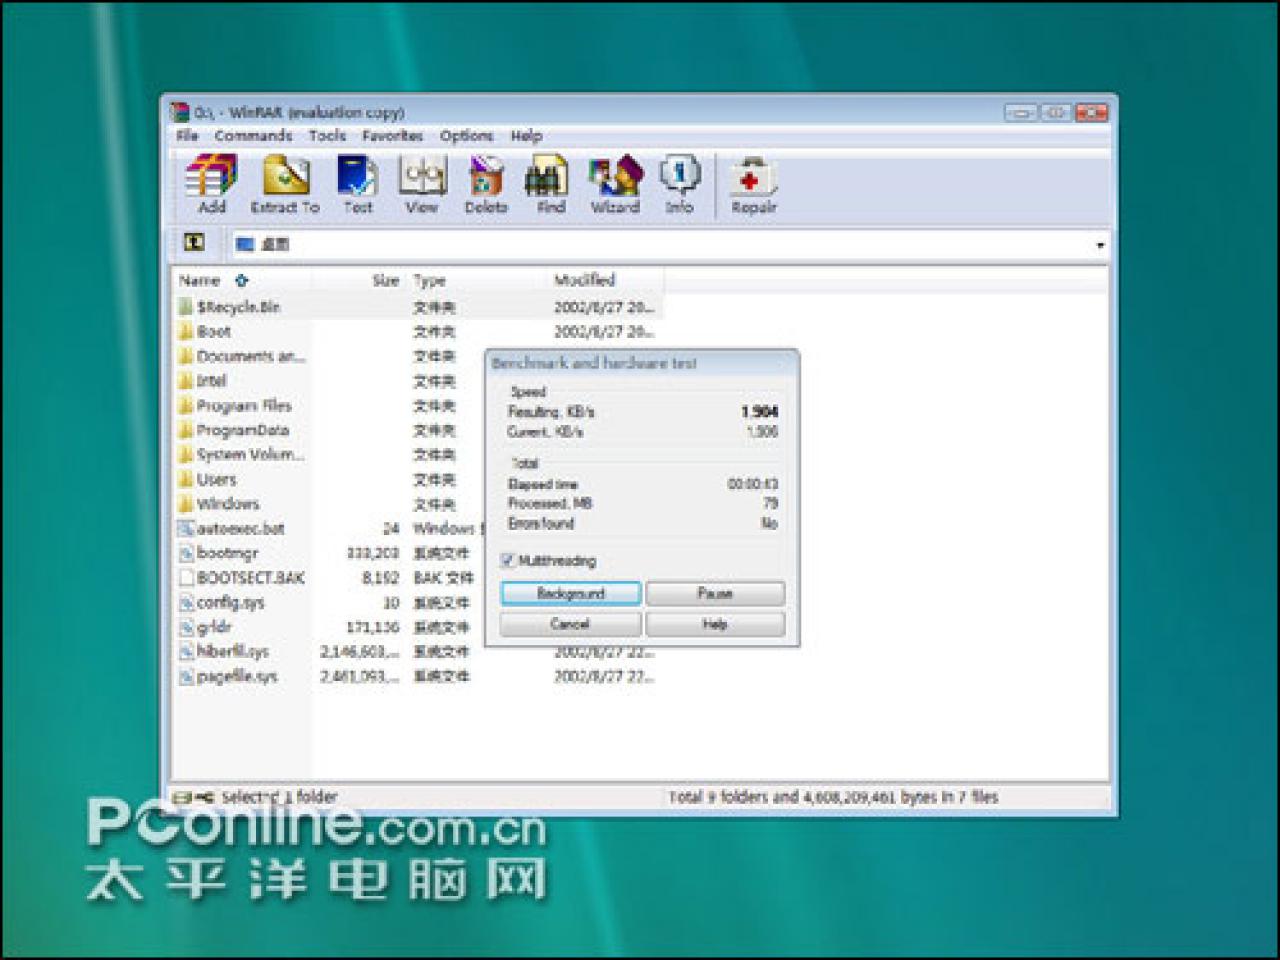Click the hiberfil.sys file icon
The width and height of the screenshot is (1280, 960).
(186, 651)
